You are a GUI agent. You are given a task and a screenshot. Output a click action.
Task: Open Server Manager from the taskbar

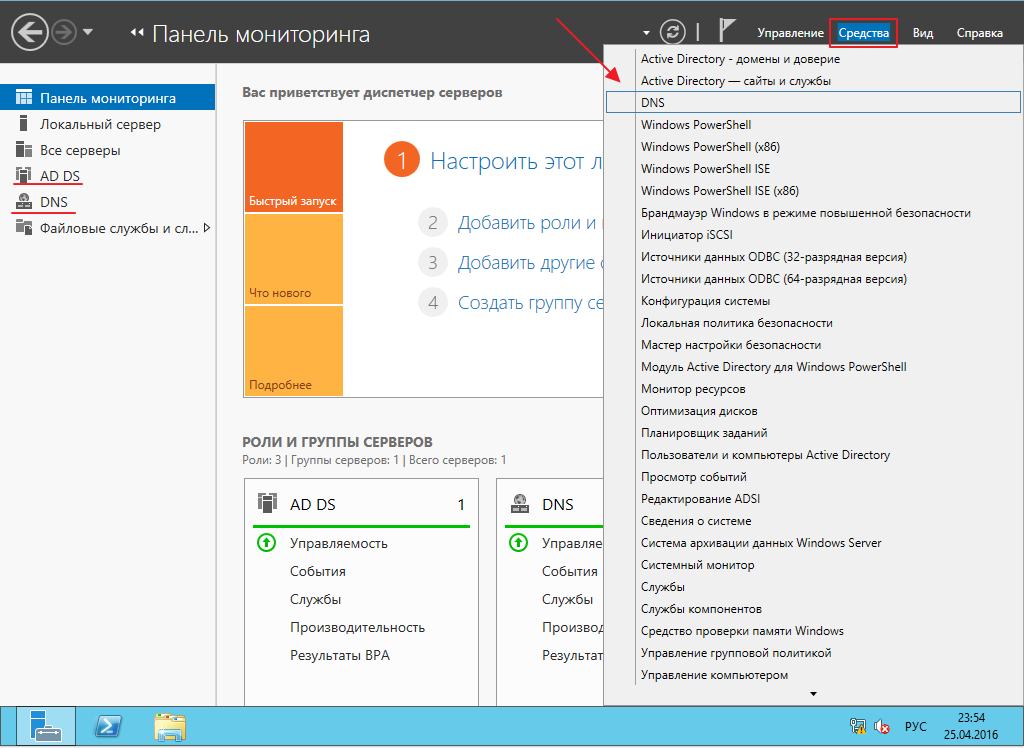pos(46,726)
